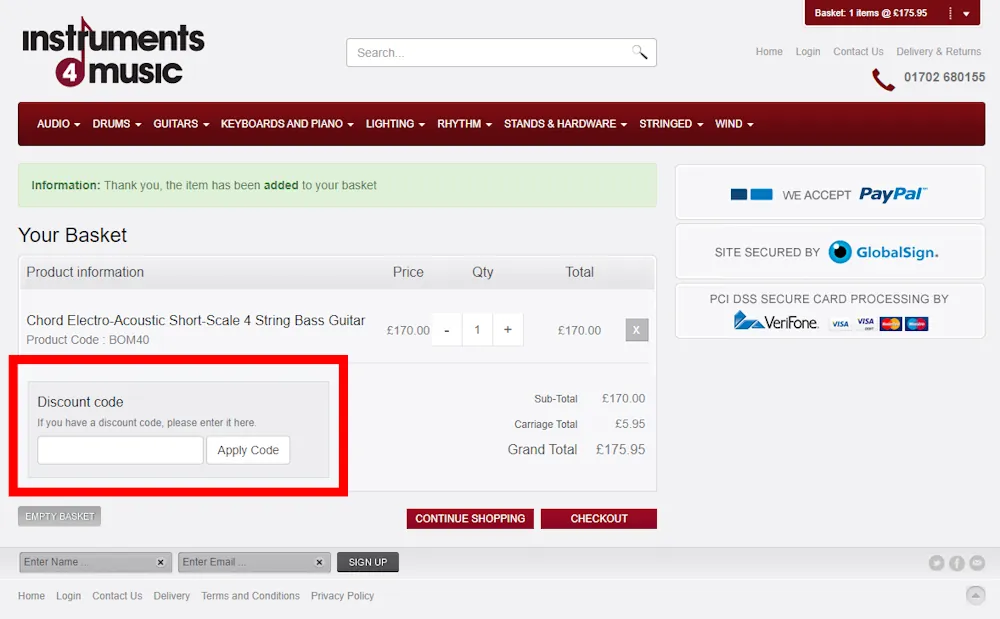Open the footer Contact Us link
This screenshot has width=1000, height=619.
pos(117,596)
